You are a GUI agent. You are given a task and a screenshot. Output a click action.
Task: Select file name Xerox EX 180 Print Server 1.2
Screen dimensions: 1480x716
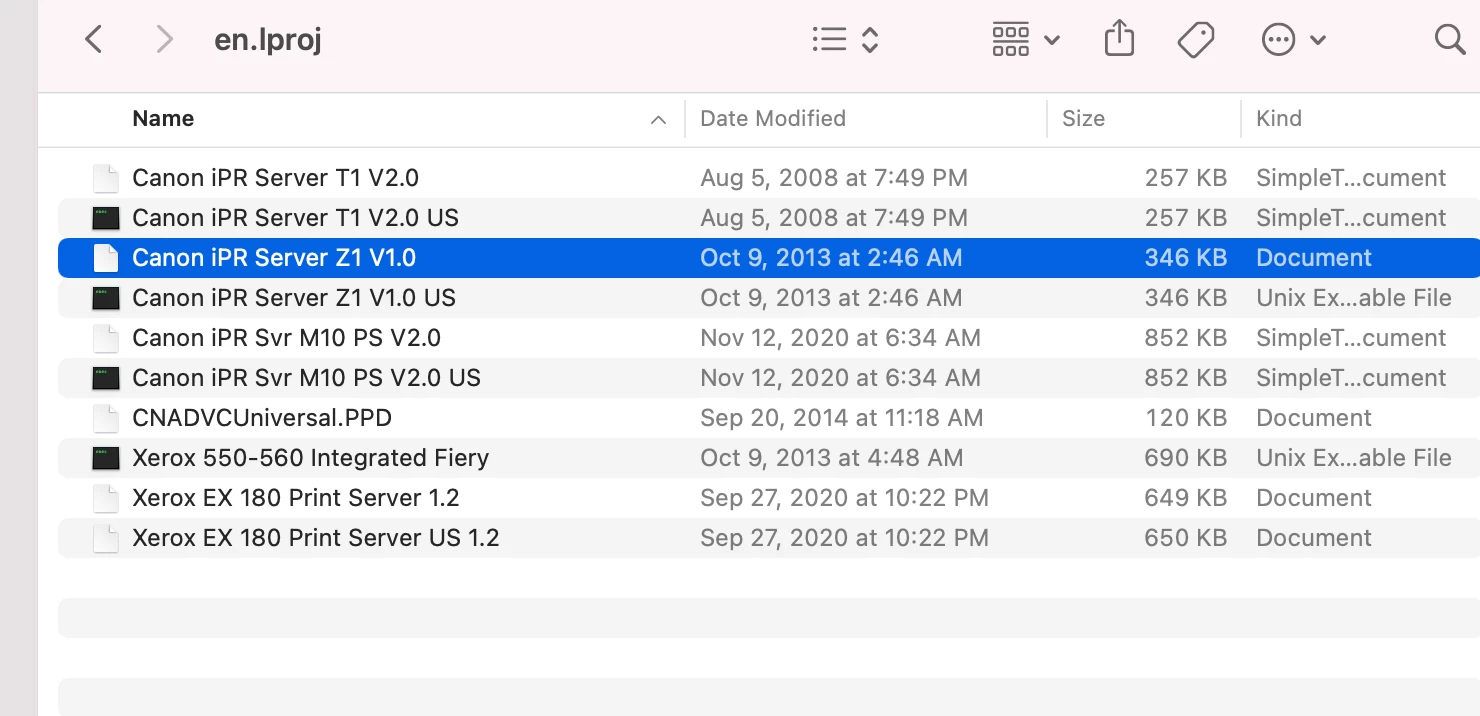(x=296, y=498)
